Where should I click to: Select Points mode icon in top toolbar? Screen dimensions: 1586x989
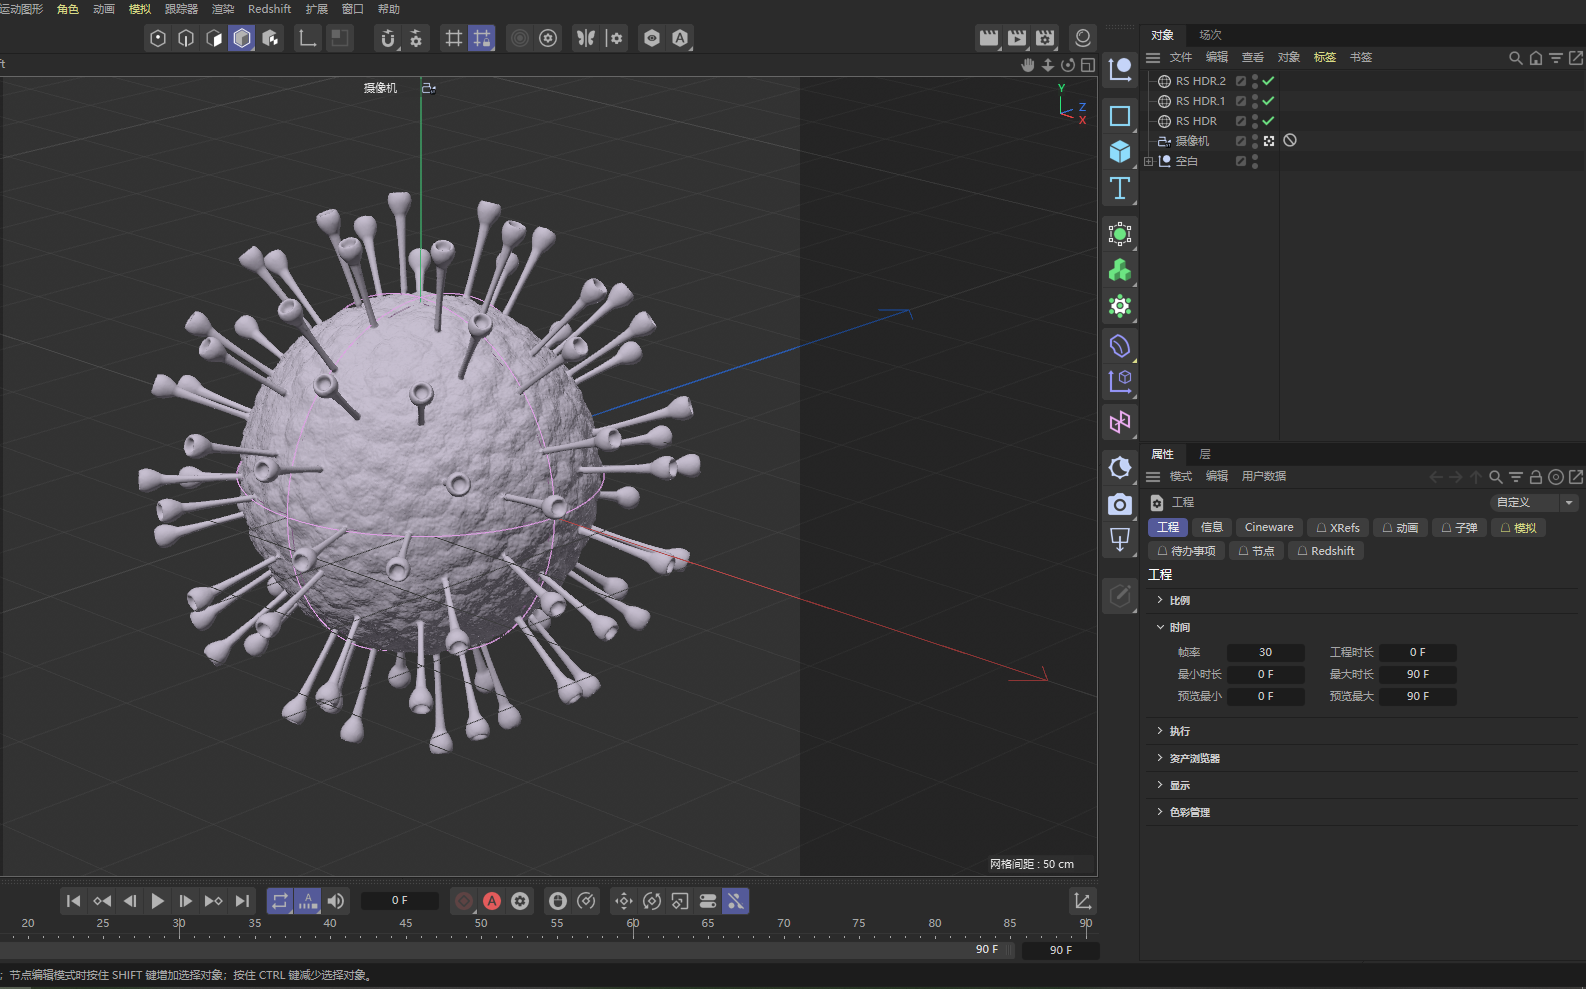click(x=158, y=38)
